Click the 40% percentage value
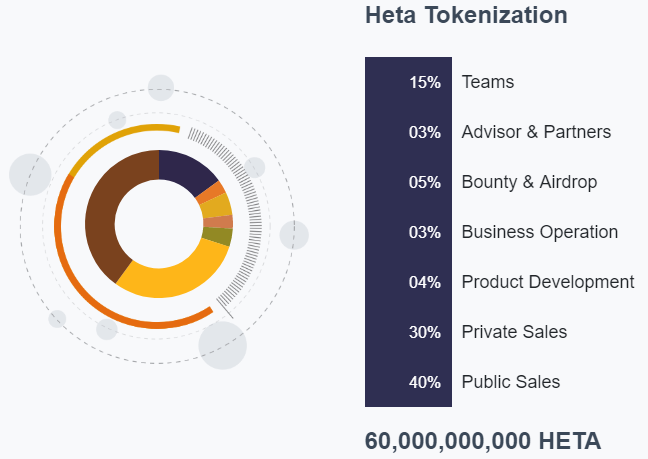Image resolution: width=648 pixels, height=459 pixels. 425,382
